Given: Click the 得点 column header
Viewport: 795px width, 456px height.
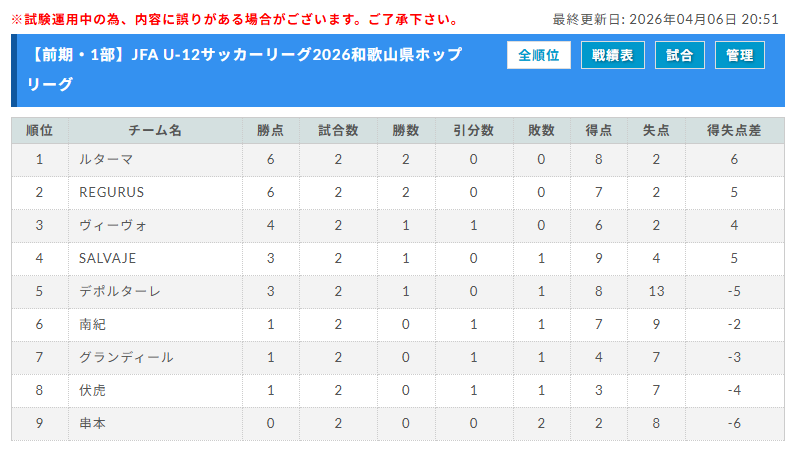Looking at the screenshot, I should click(598, 130).
